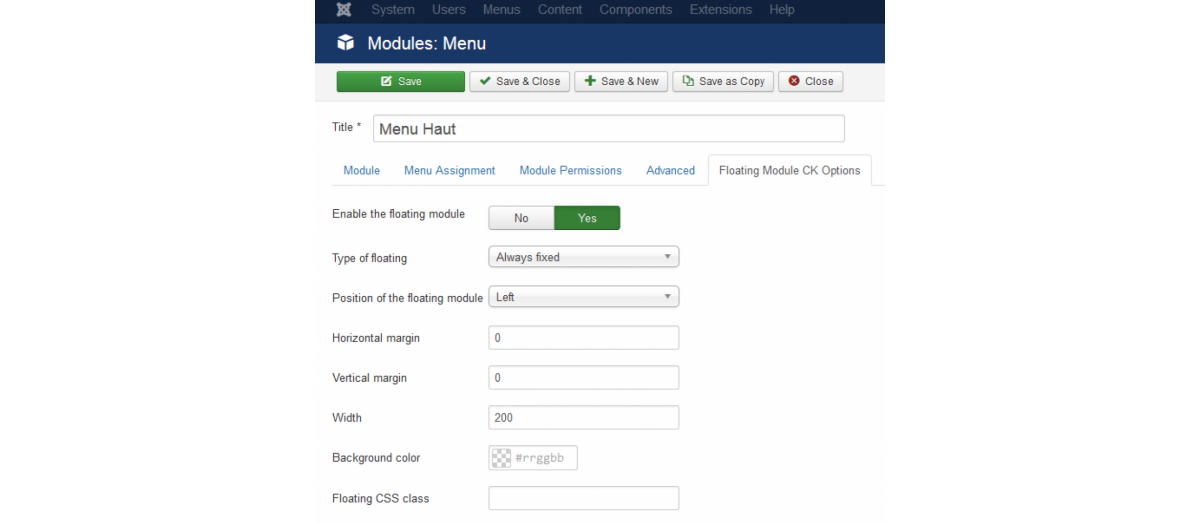This screenshot has height=525, width=1200.
Task: Click the Background color swatch
Action: 501,458
